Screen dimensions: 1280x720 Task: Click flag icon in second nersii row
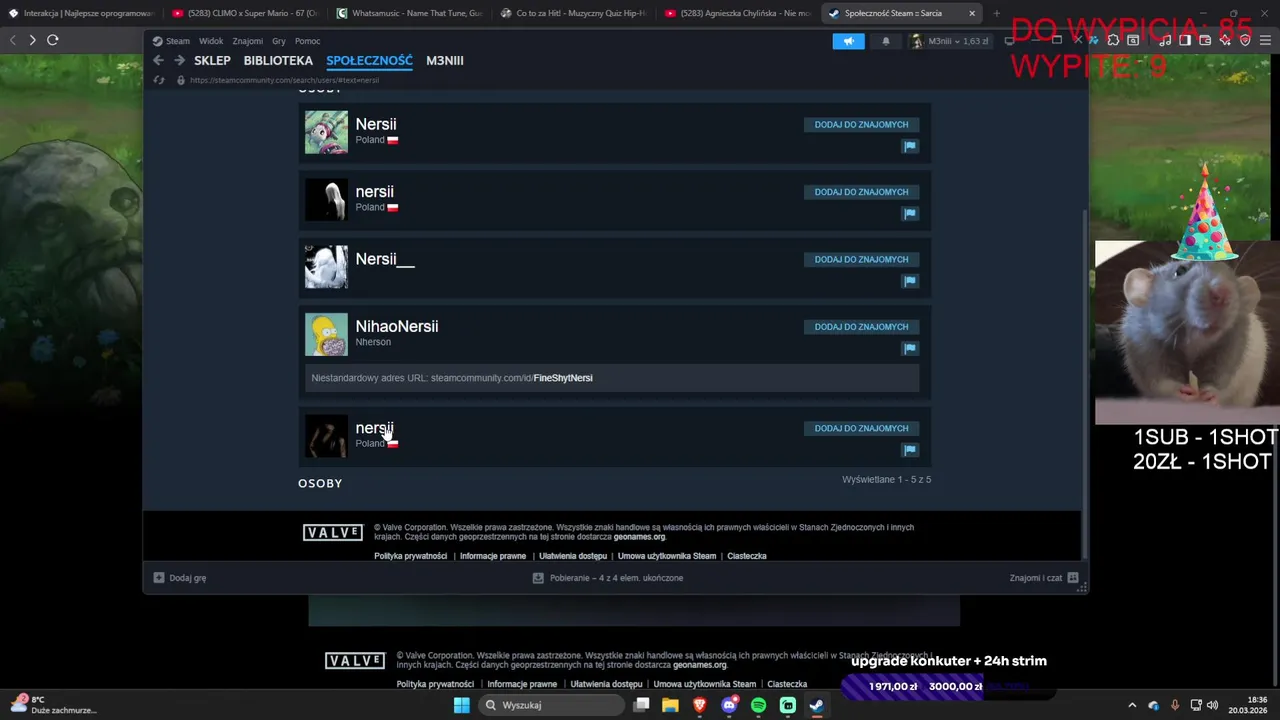[x=910, y=213]
